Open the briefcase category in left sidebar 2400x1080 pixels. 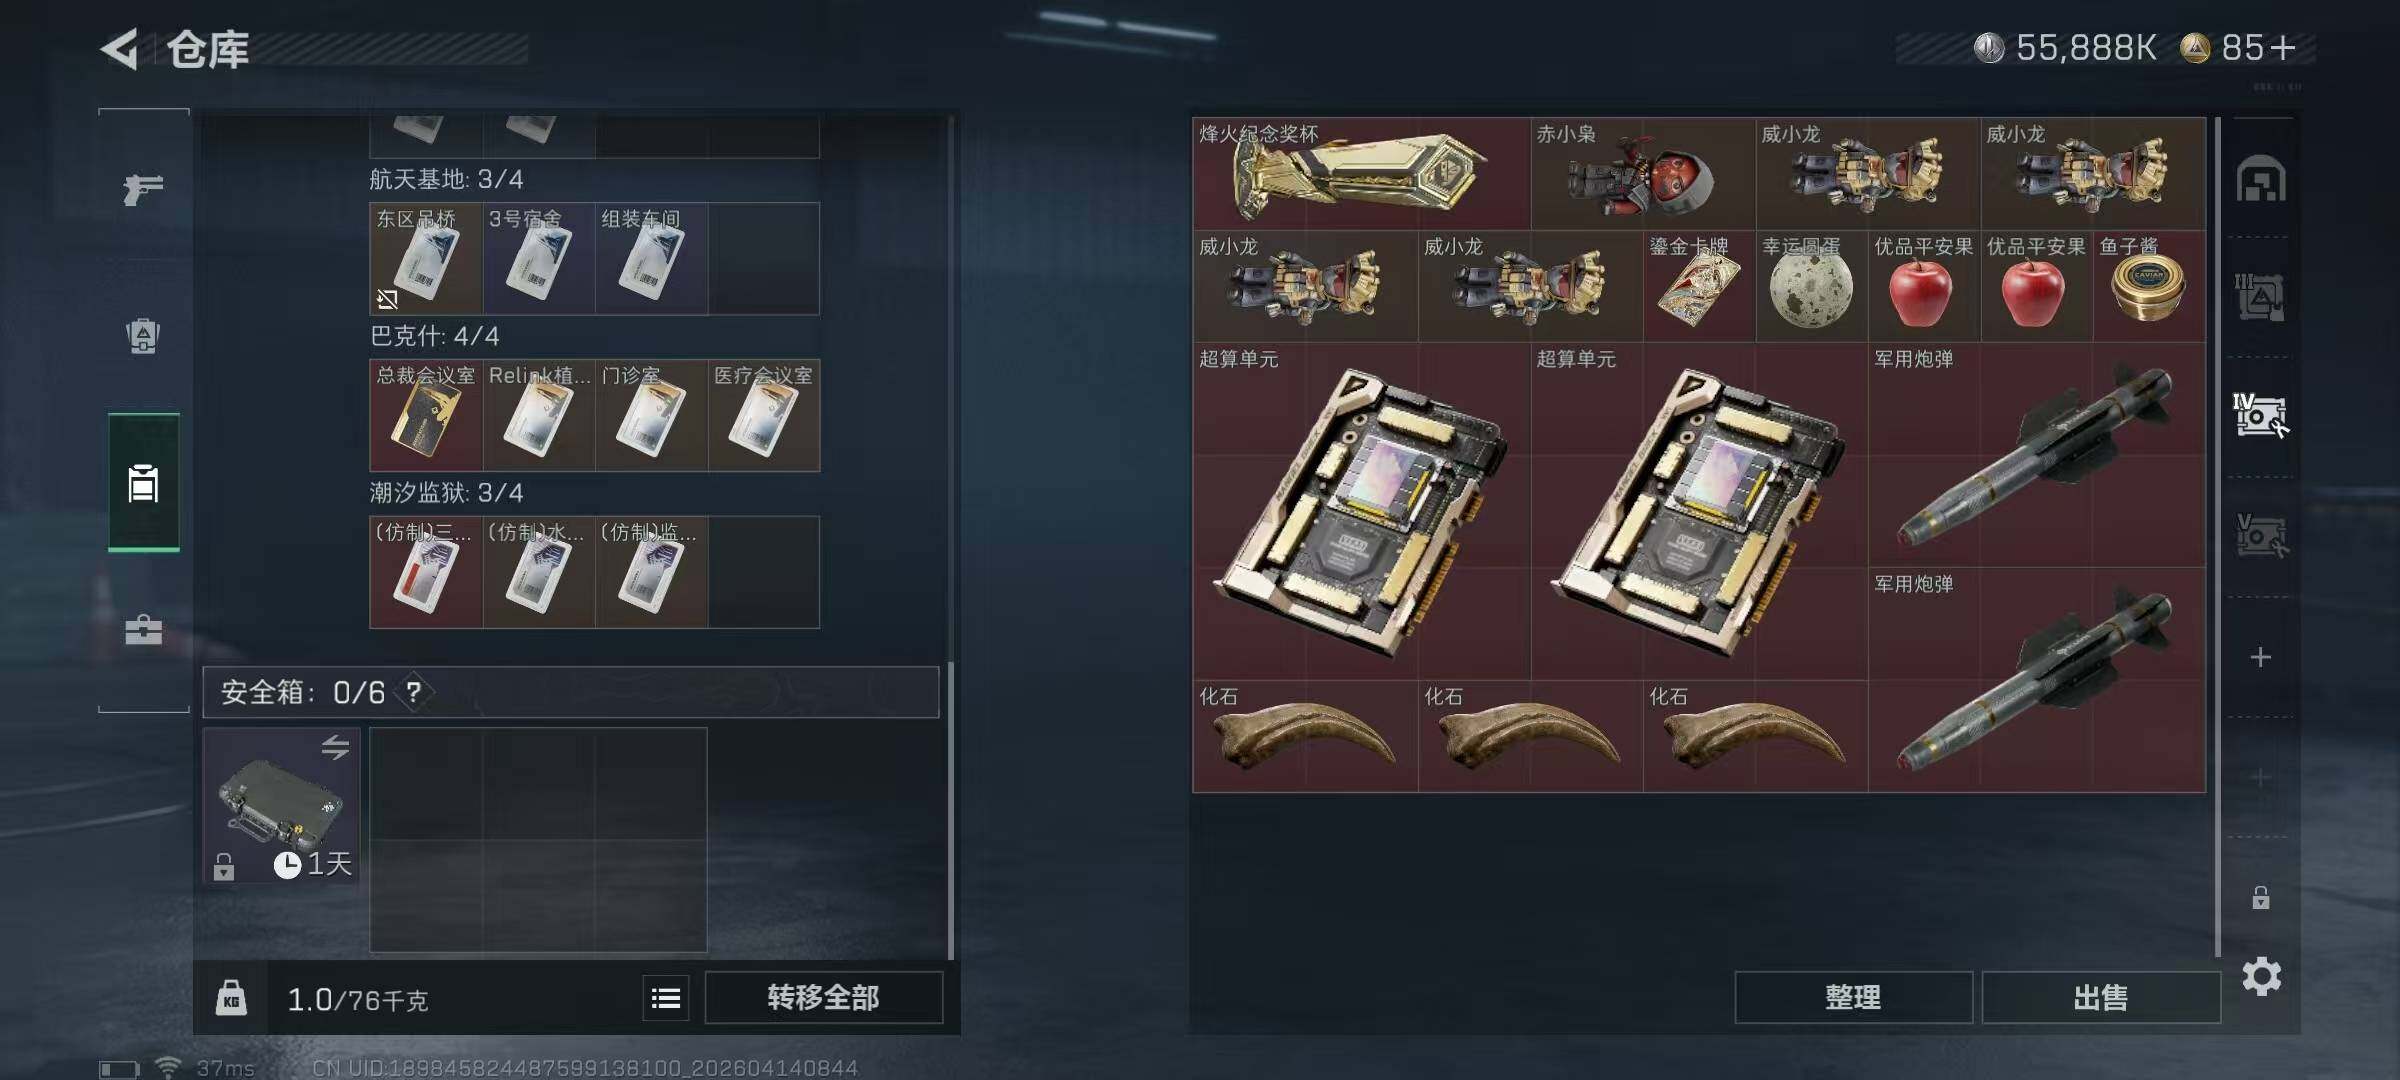(x=143, y=630)
